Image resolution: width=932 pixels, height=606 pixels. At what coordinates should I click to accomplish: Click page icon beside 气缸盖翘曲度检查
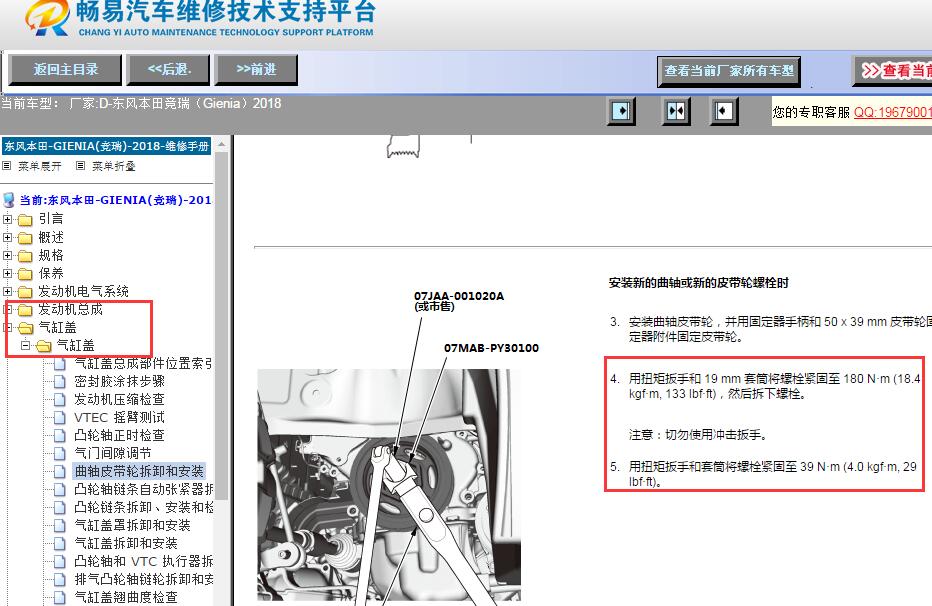[x=59, y=597]
